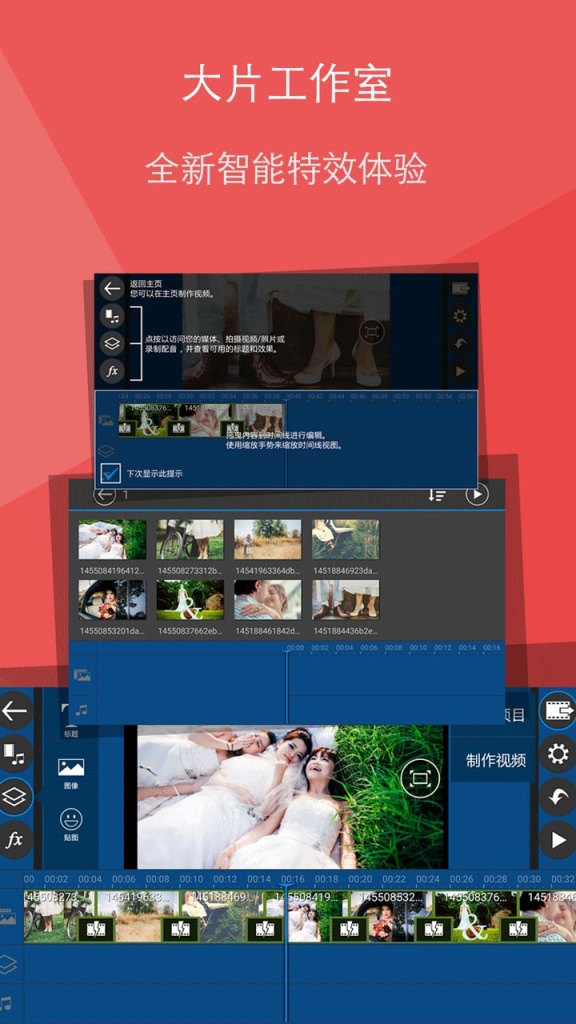Open the fx effects panel
Screen dimensions: 576x1024
(x=14, y=840)
